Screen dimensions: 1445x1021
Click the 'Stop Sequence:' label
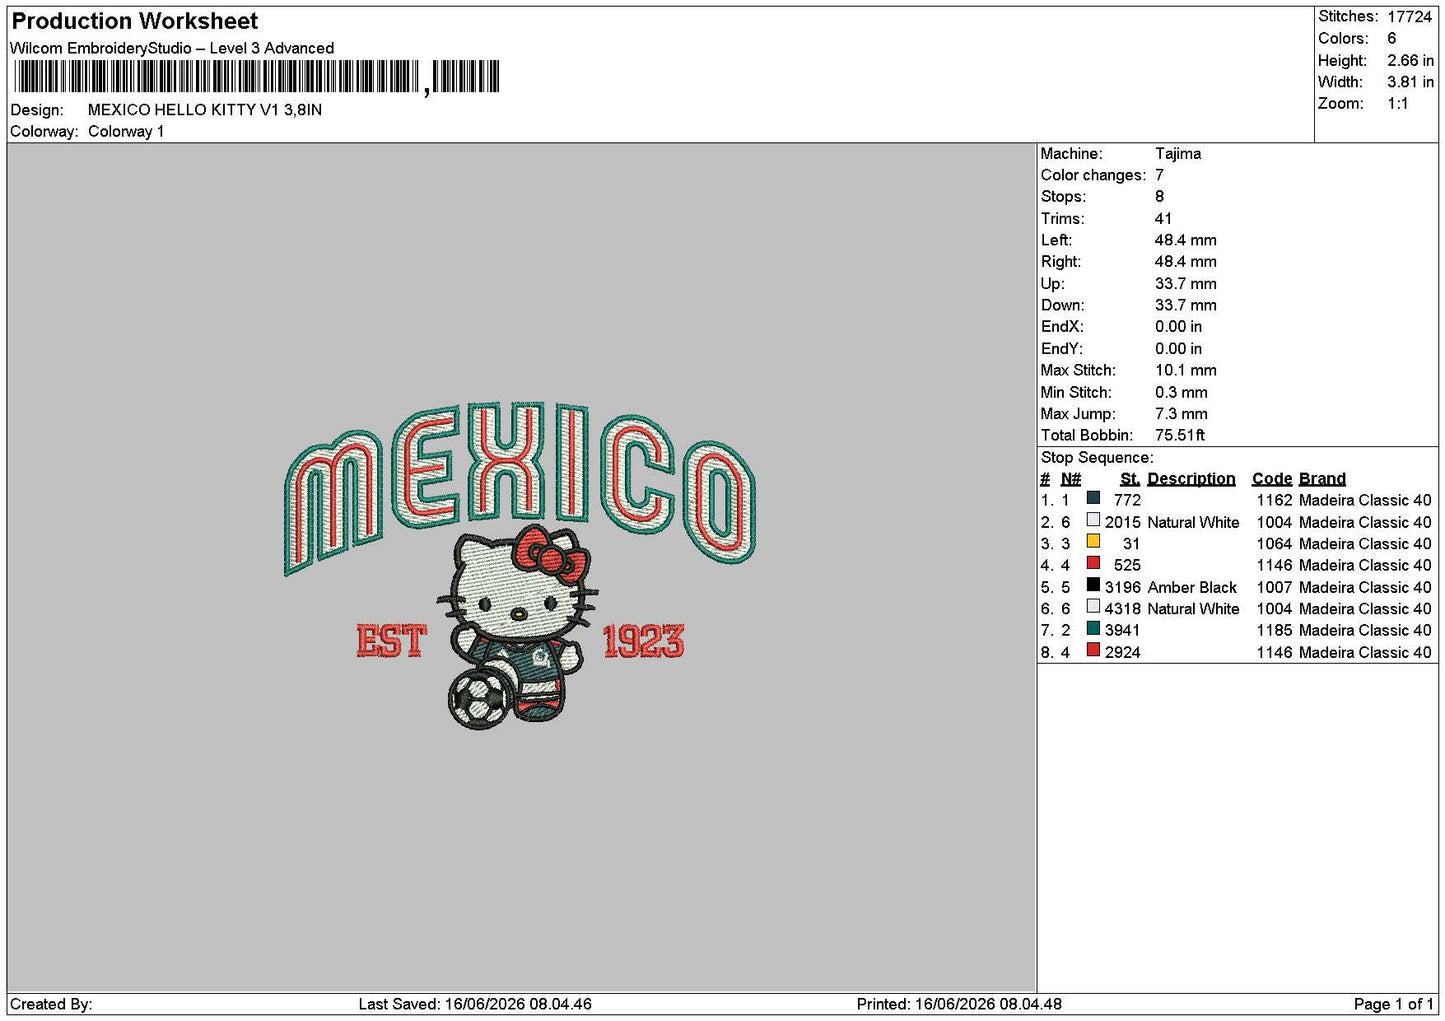(x=1097, y=458)
